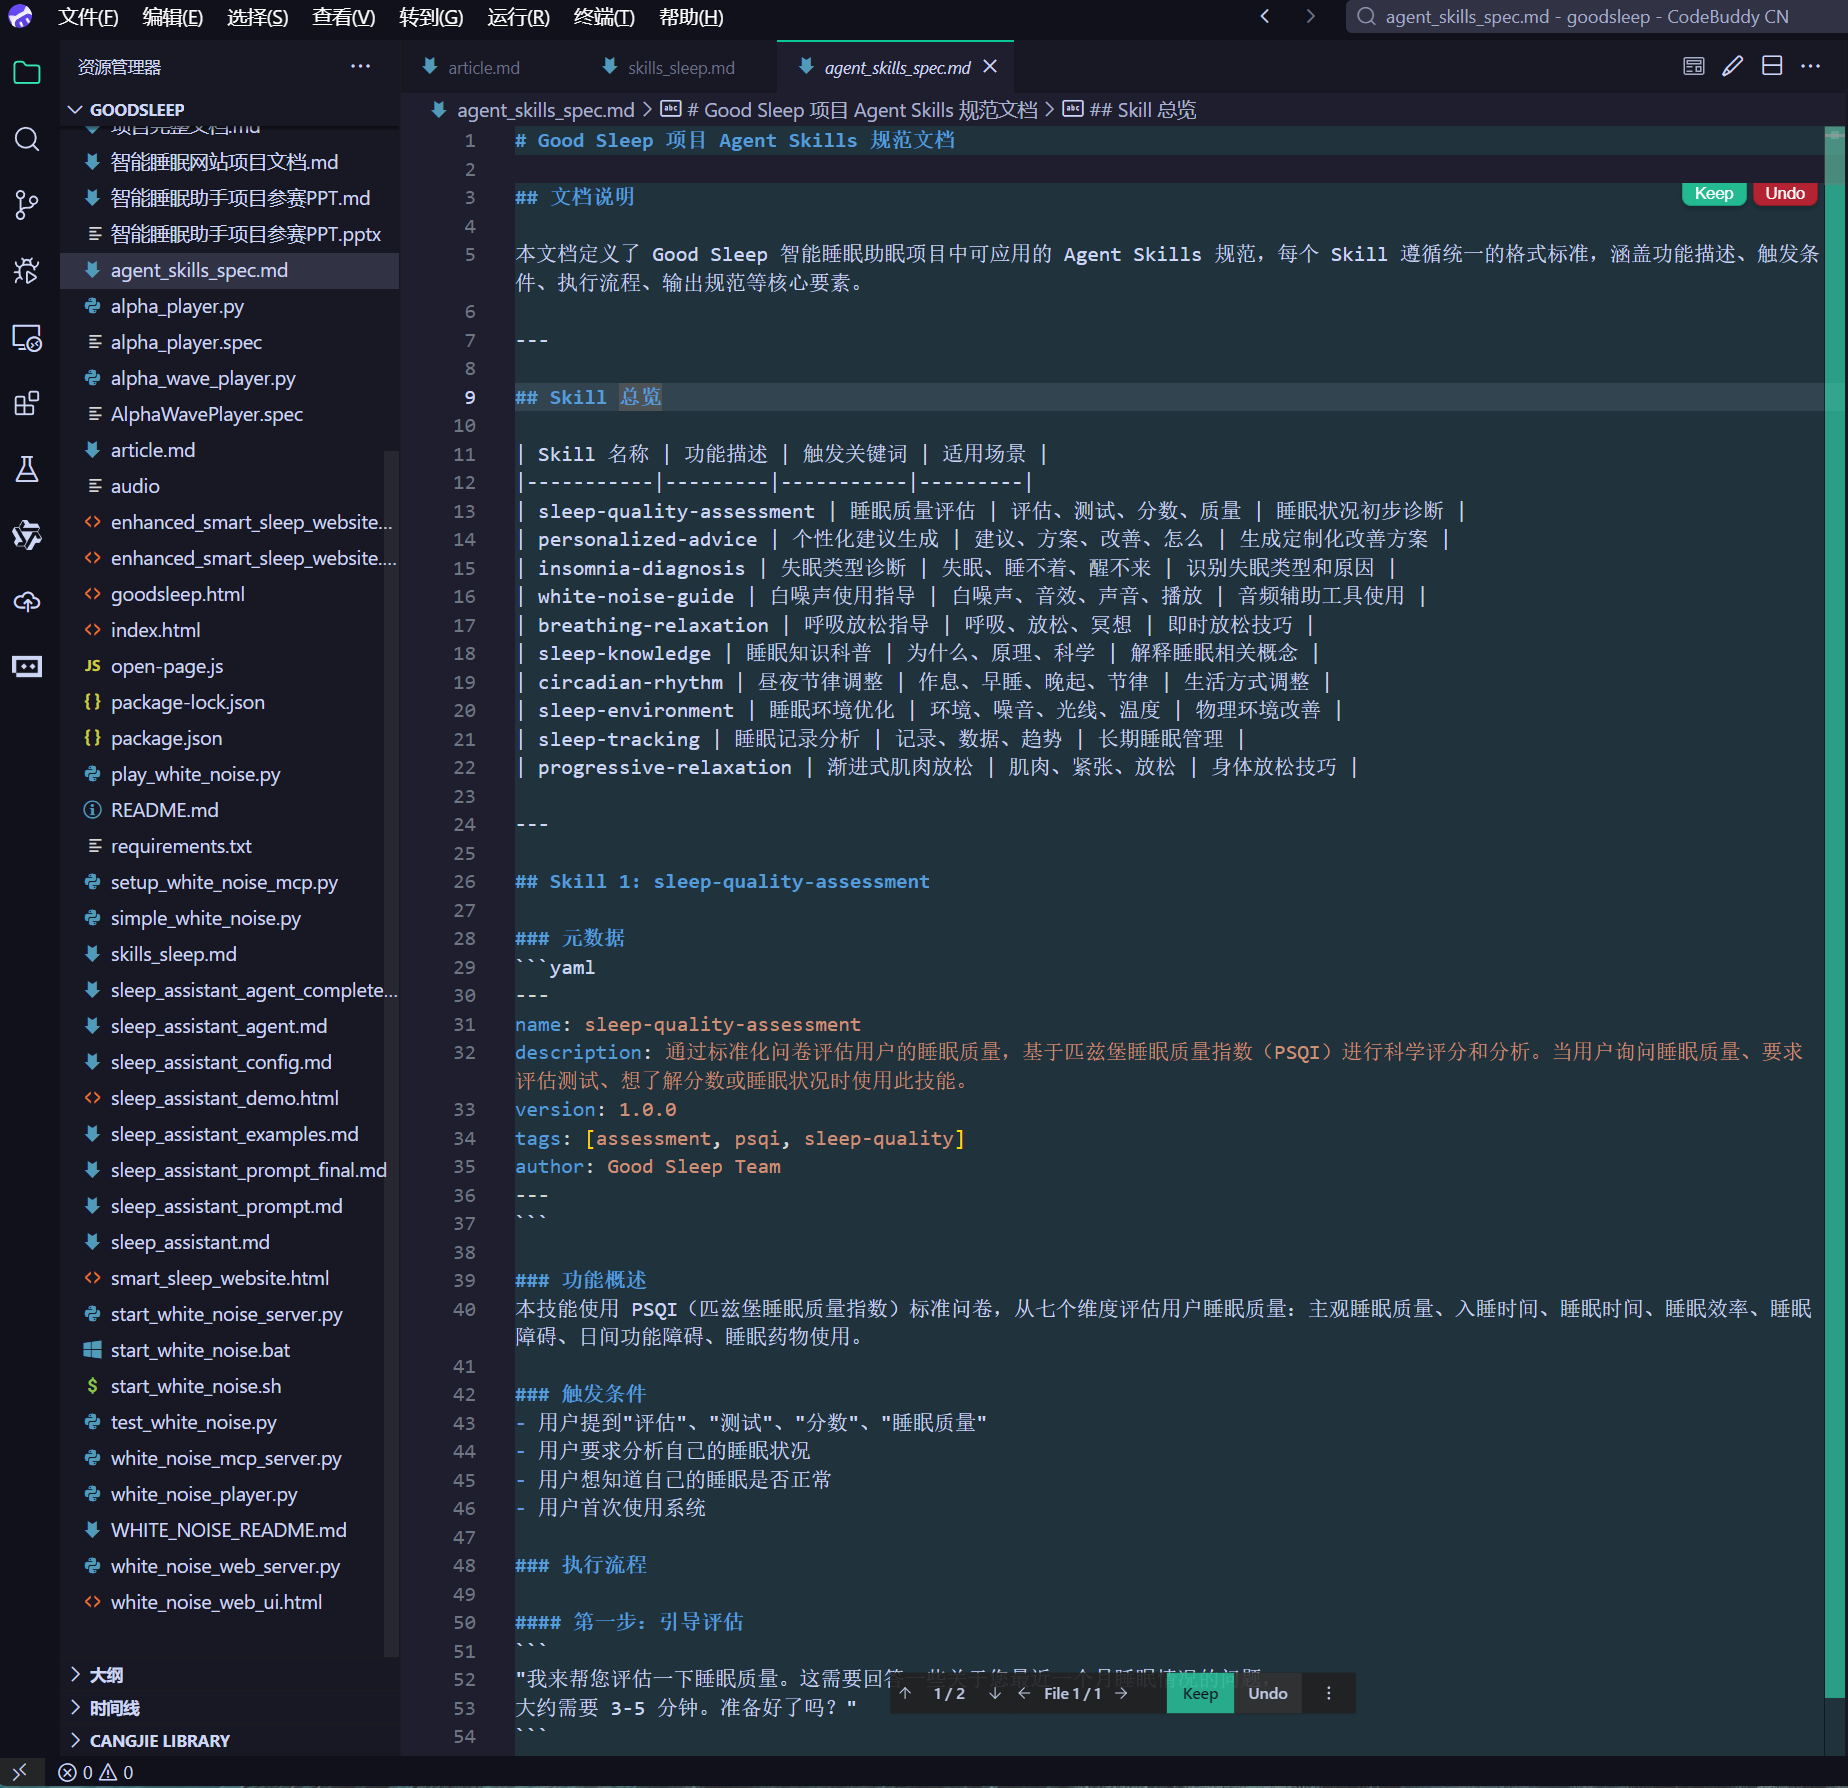The image size is (1848, 1788).
Task: Open the 运行(R) menu
Action: click(519, 17)
